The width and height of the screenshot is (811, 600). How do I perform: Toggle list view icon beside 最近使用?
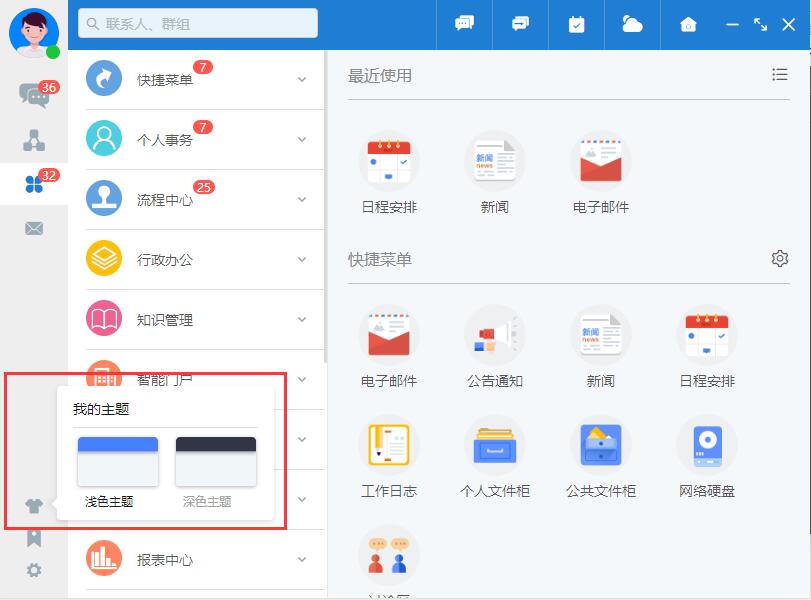pos(780,75)
